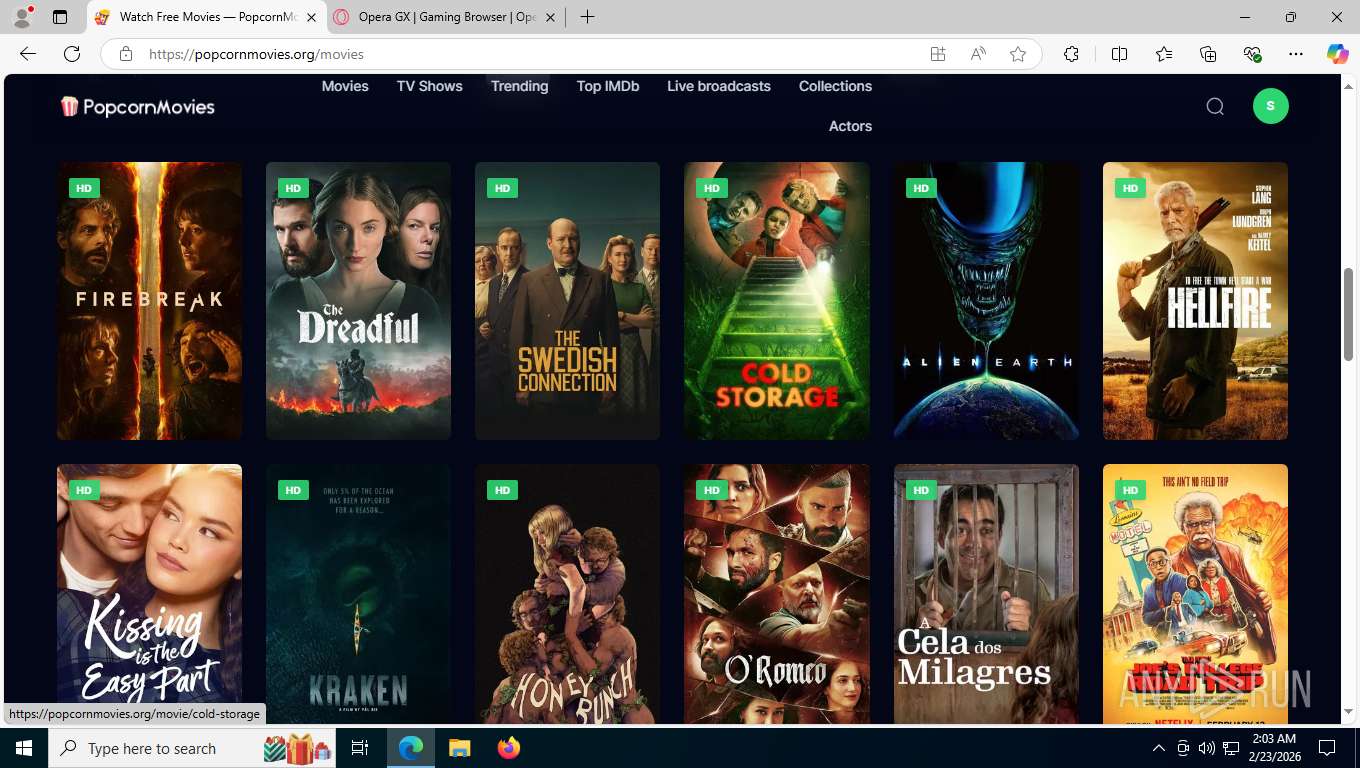The height and width of the screenshot is (768, 1360).
Task: Open Firebreak movie poster
Action: pos(149,301)
